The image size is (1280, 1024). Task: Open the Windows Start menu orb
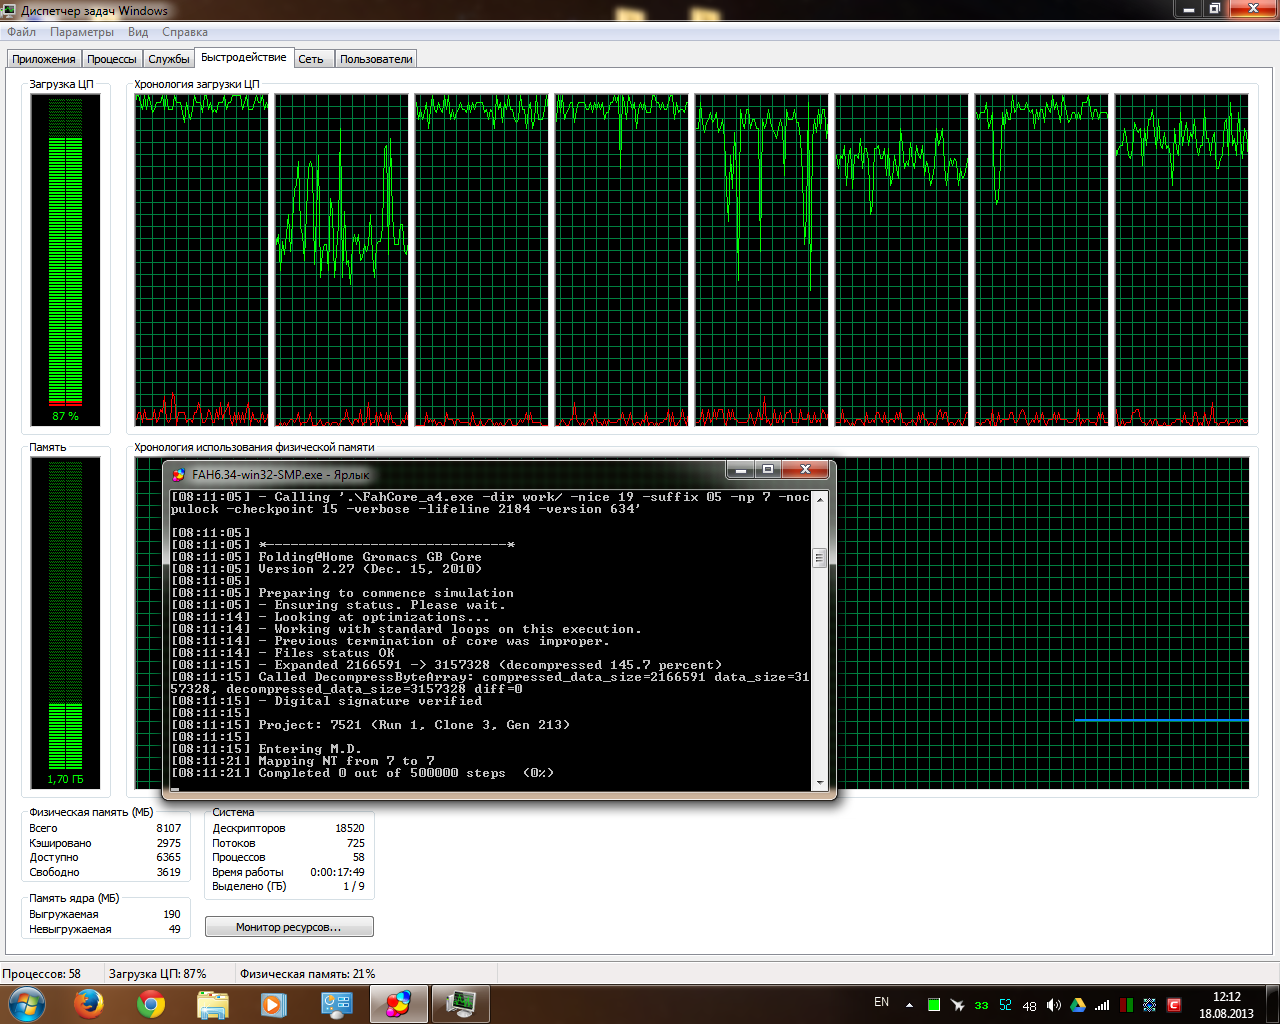click(x=27, y=1004)
